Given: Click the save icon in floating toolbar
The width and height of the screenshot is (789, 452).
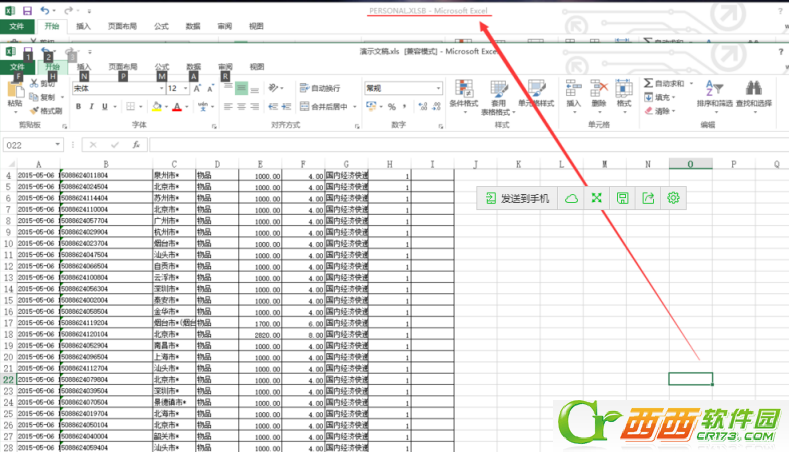Looking at the screenshot, I should point(622,198).
